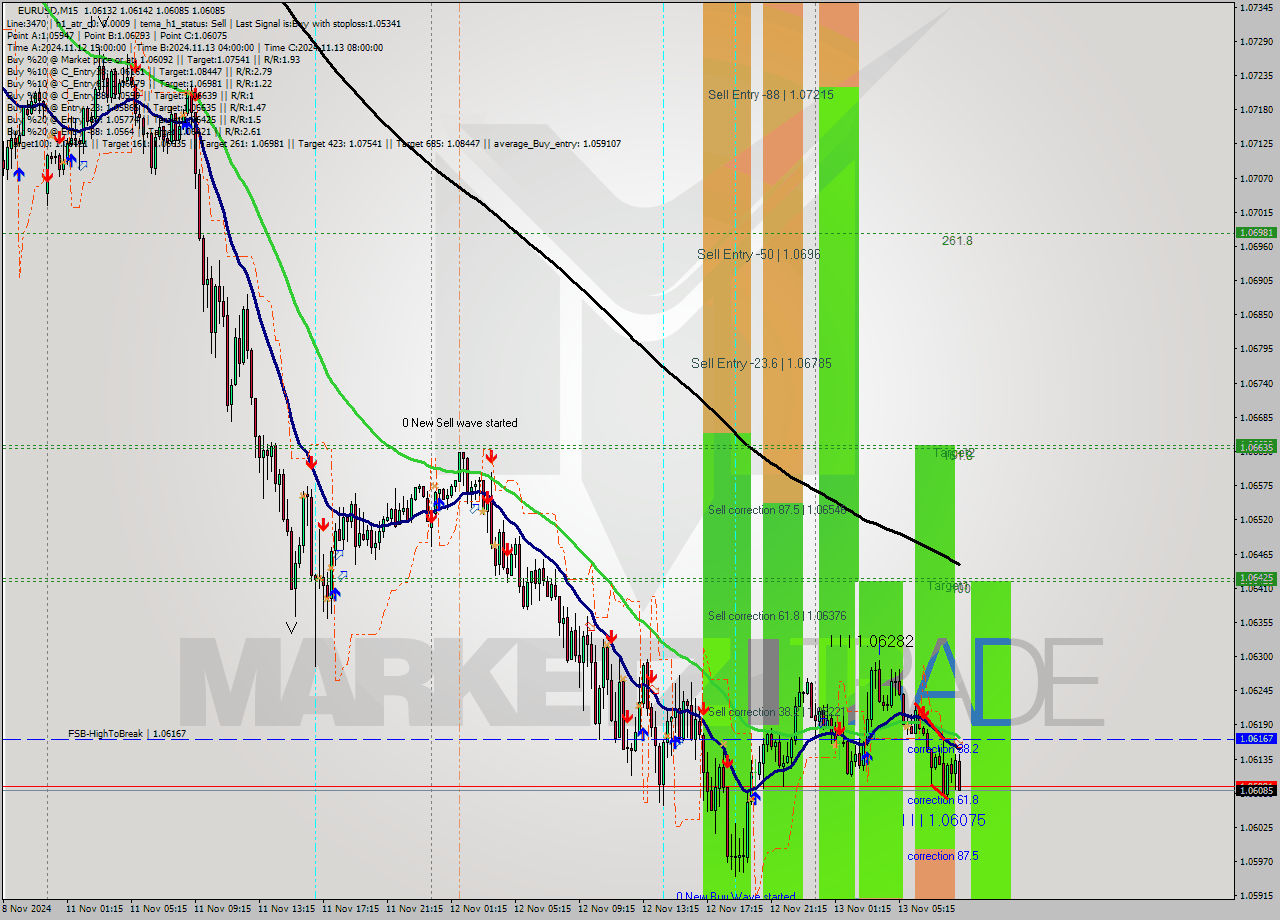Screen dimensions: 1280x920
Task: Click the 1.06685 price scale value
Action: coord(1256,417)
